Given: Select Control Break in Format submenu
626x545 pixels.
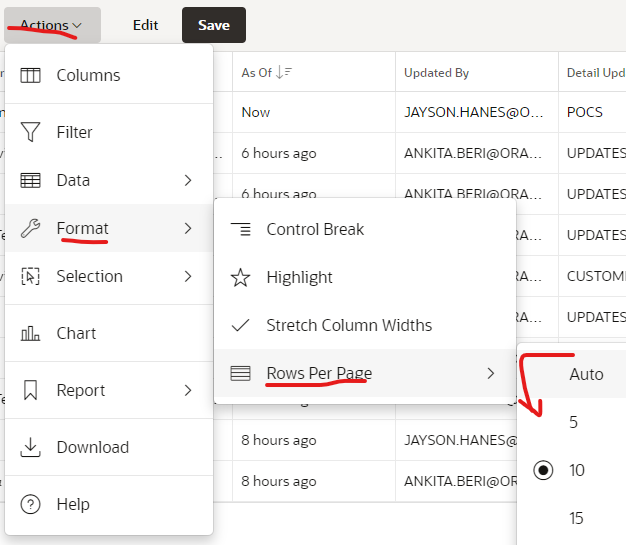Looking at the screenshot, I should (365, 229).
